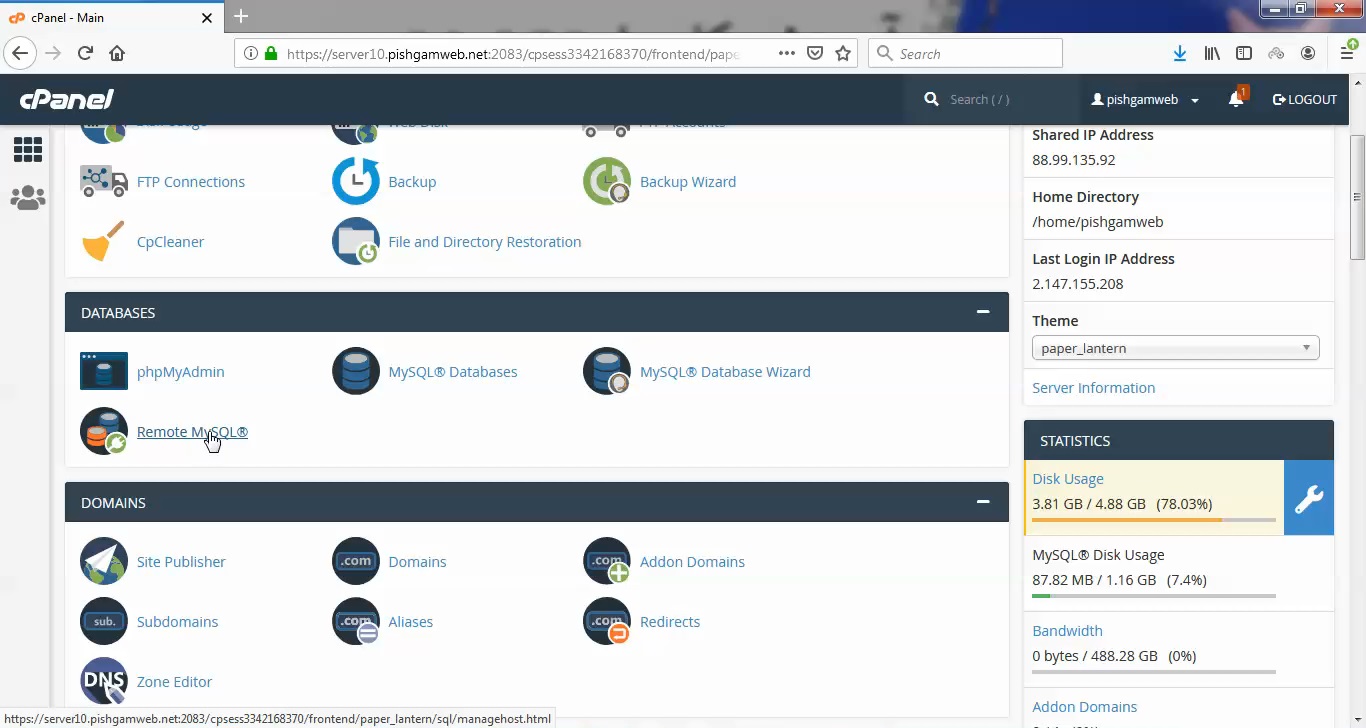Click inside the cPanel search field

(x=990, y=99)
